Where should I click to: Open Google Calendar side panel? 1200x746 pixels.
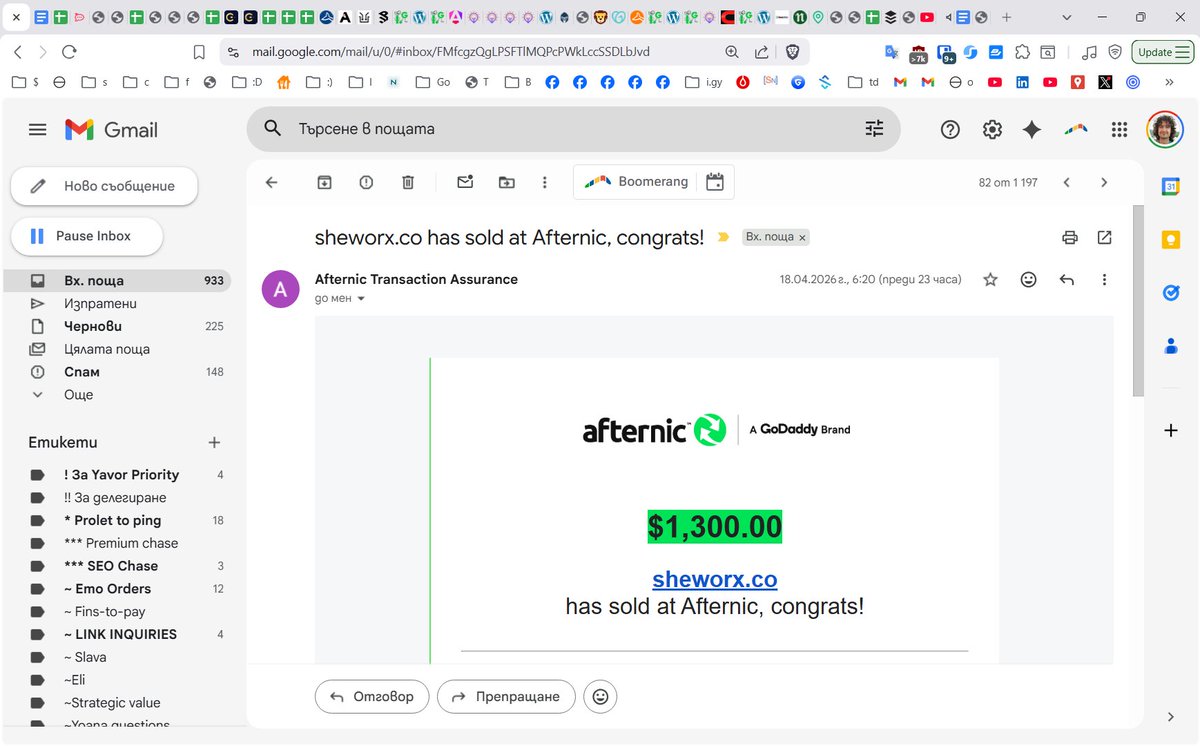1171,186
